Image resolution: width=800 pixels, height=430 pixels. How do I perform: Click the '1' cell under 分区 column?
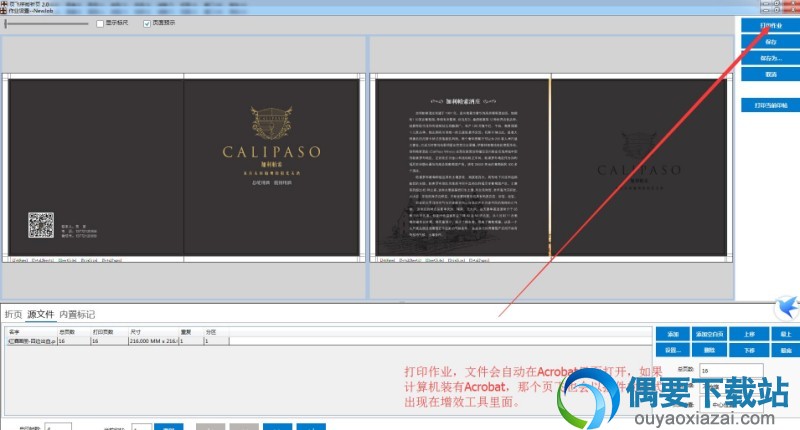(216, 341)
